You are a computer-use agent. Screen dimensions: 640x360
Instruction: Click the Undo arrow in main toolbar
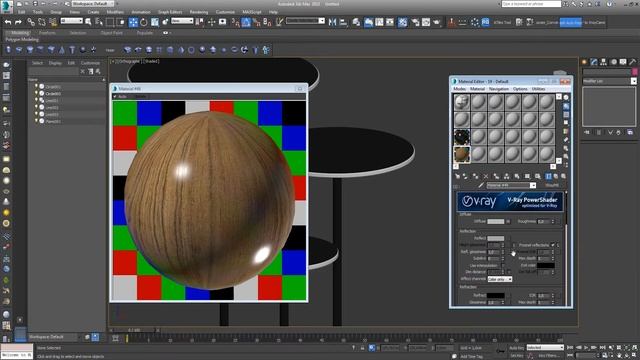pyautogui.click(x=8, y=22)
